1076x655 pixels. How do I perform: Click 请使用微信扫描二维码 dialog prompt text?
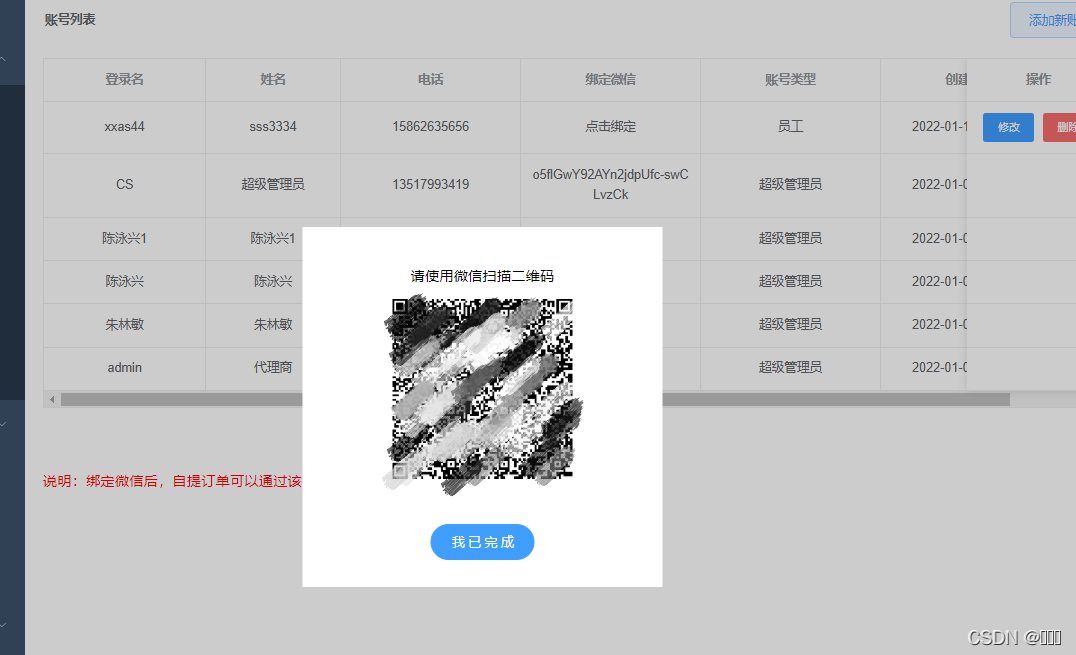tap(482, 276)
